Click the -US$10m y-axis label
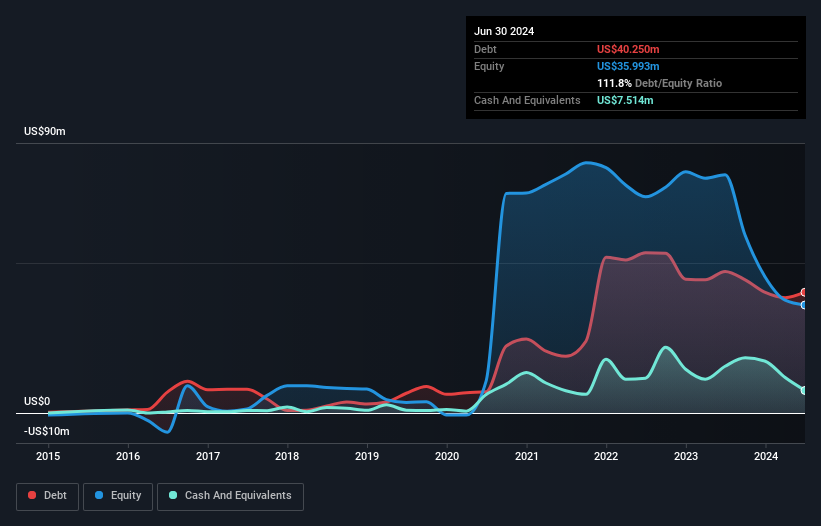Viewport: 821px width, 526px height. pos(47,431)
